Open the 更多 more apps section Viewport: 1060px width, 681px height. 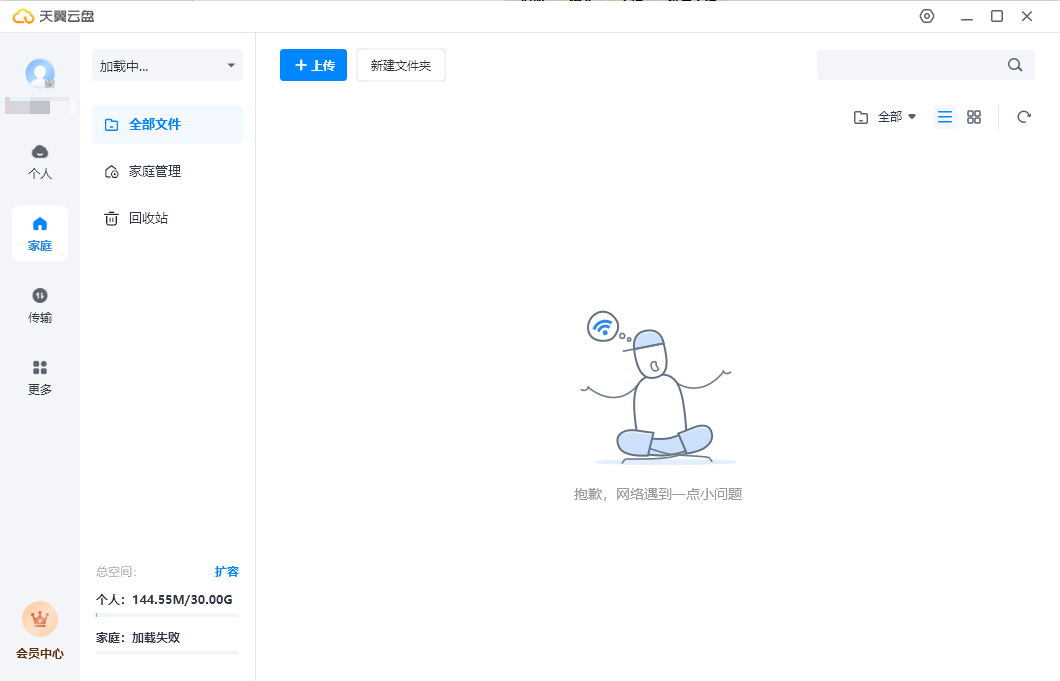tap(40, 377)
